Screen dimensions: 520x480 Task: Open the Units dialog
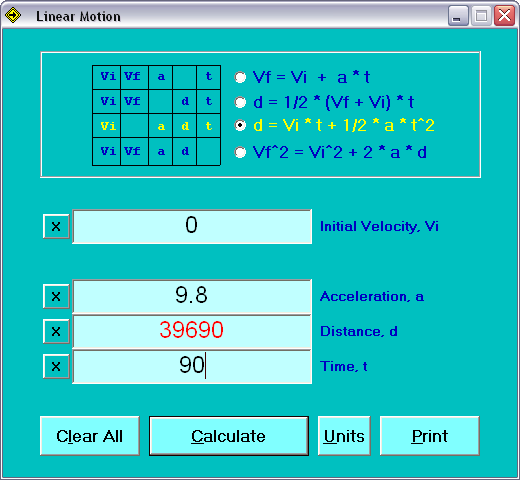coord(344,436)
